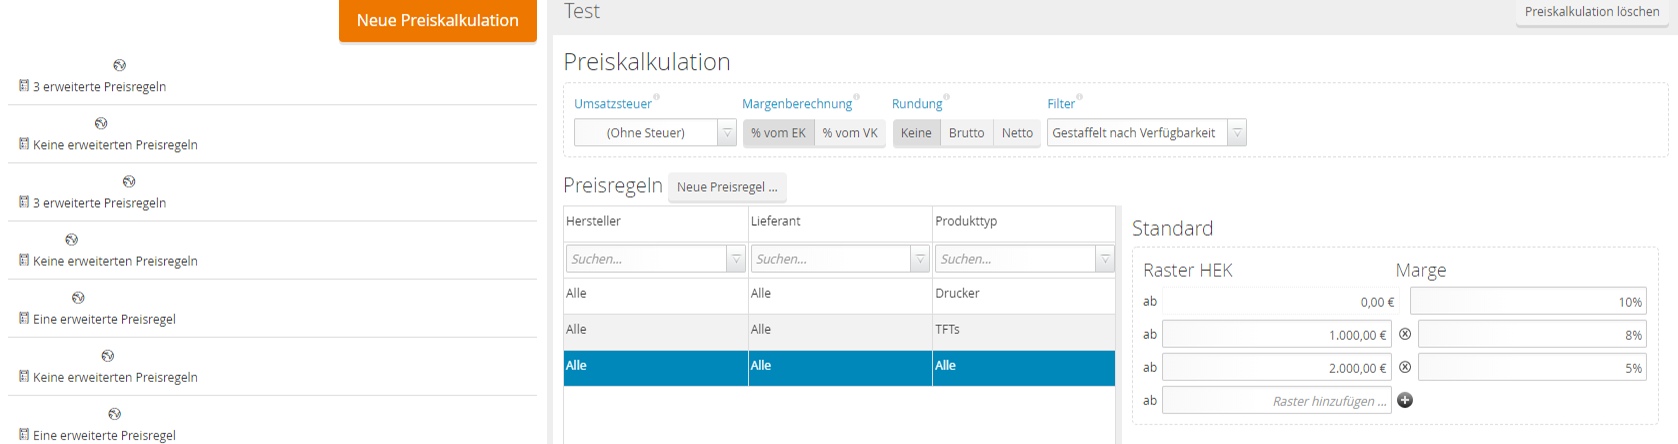The image size is (1678, 444).
Task: Expand the Filter 'Gestaffelt nach Verfügbarkeit' dropdown
Action: 1237,133
